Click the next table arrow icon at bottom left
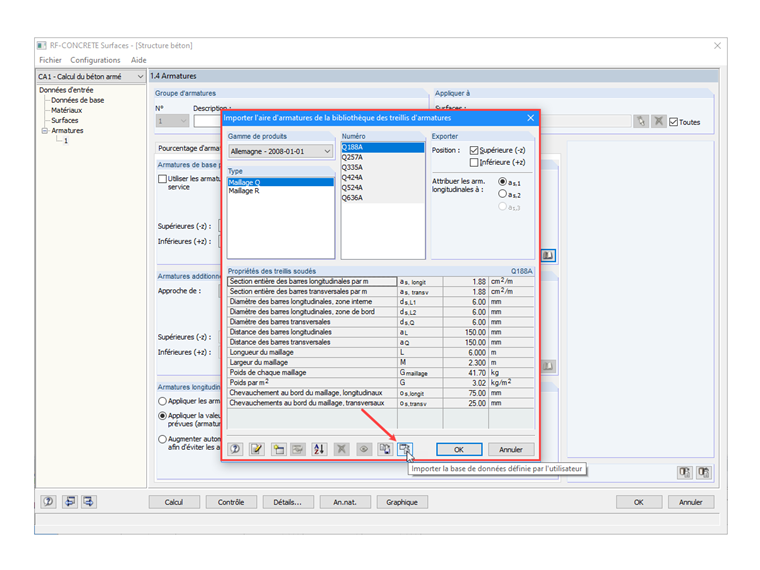 89,502
